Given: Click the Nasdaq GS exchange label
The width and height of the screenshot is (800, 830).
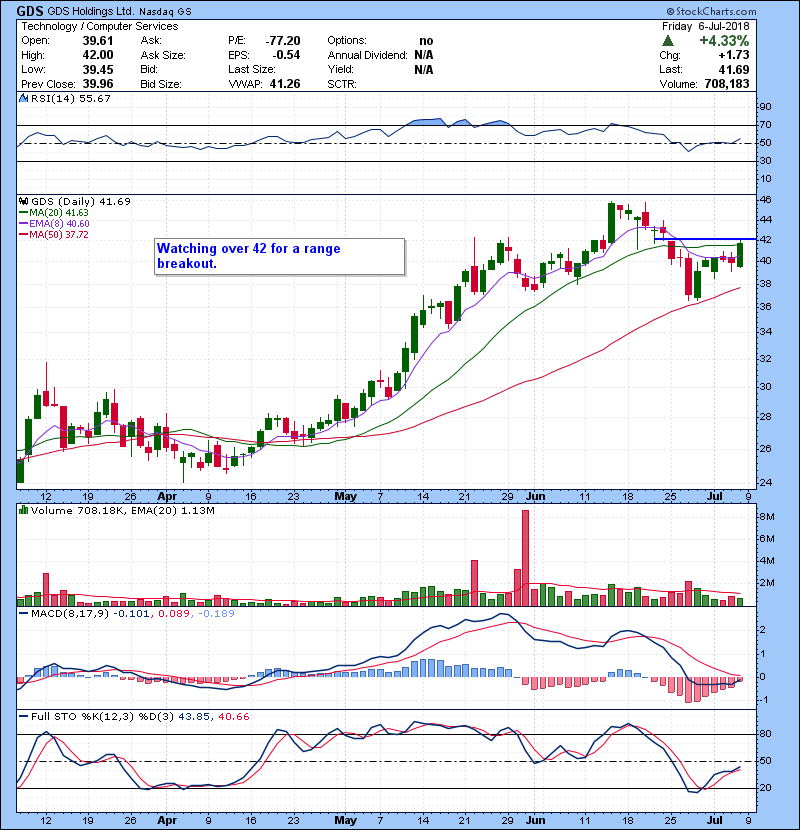Looking at the screenshot, I should click(x=166, y=12).
